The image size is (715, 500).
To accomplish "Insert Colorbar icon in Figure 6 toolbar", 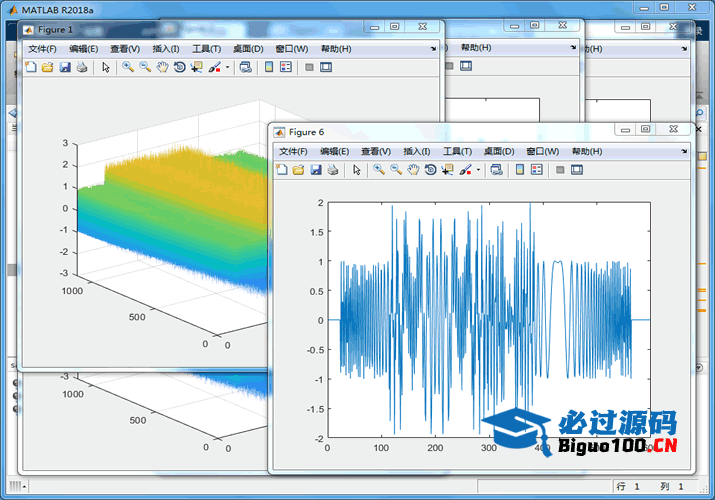I will tap(520, 170).
